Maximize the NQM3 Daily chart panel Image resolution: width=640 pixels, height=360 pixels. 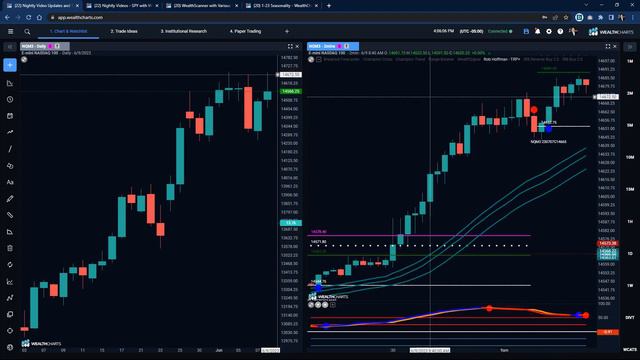(x=290, y=47)
